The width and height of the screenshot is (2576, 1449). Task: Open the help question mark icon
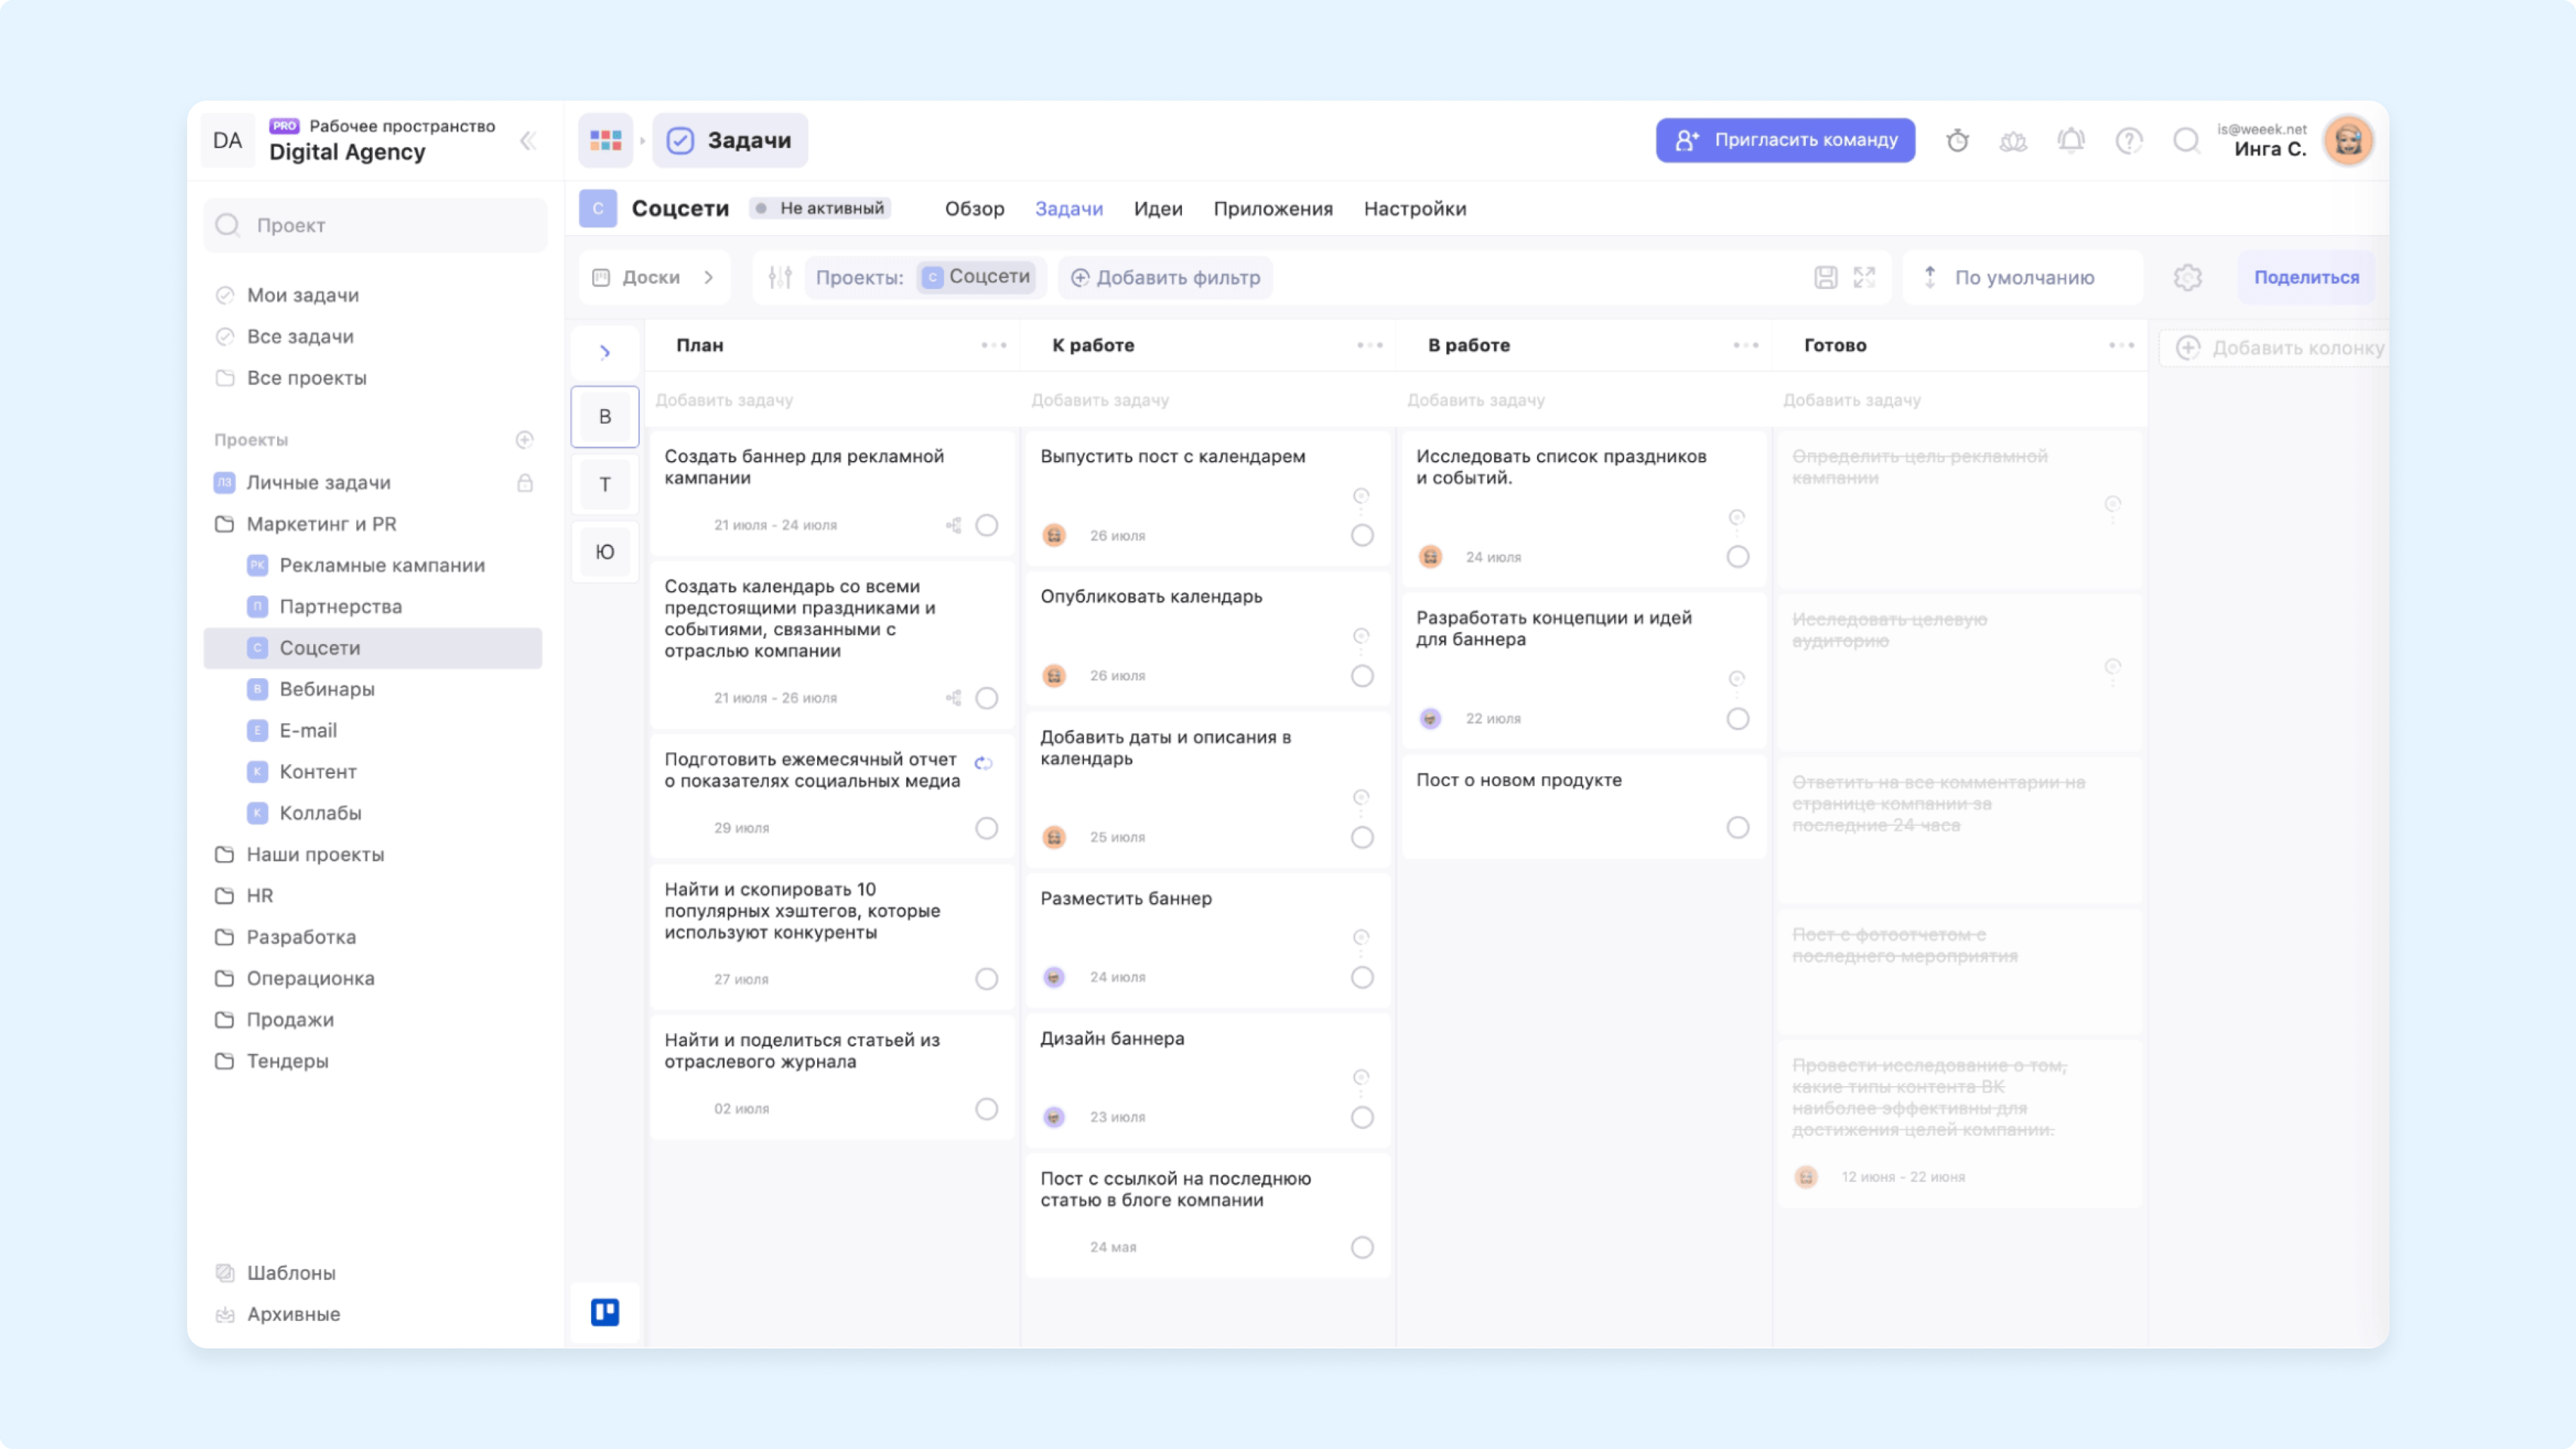(2129, 141)
